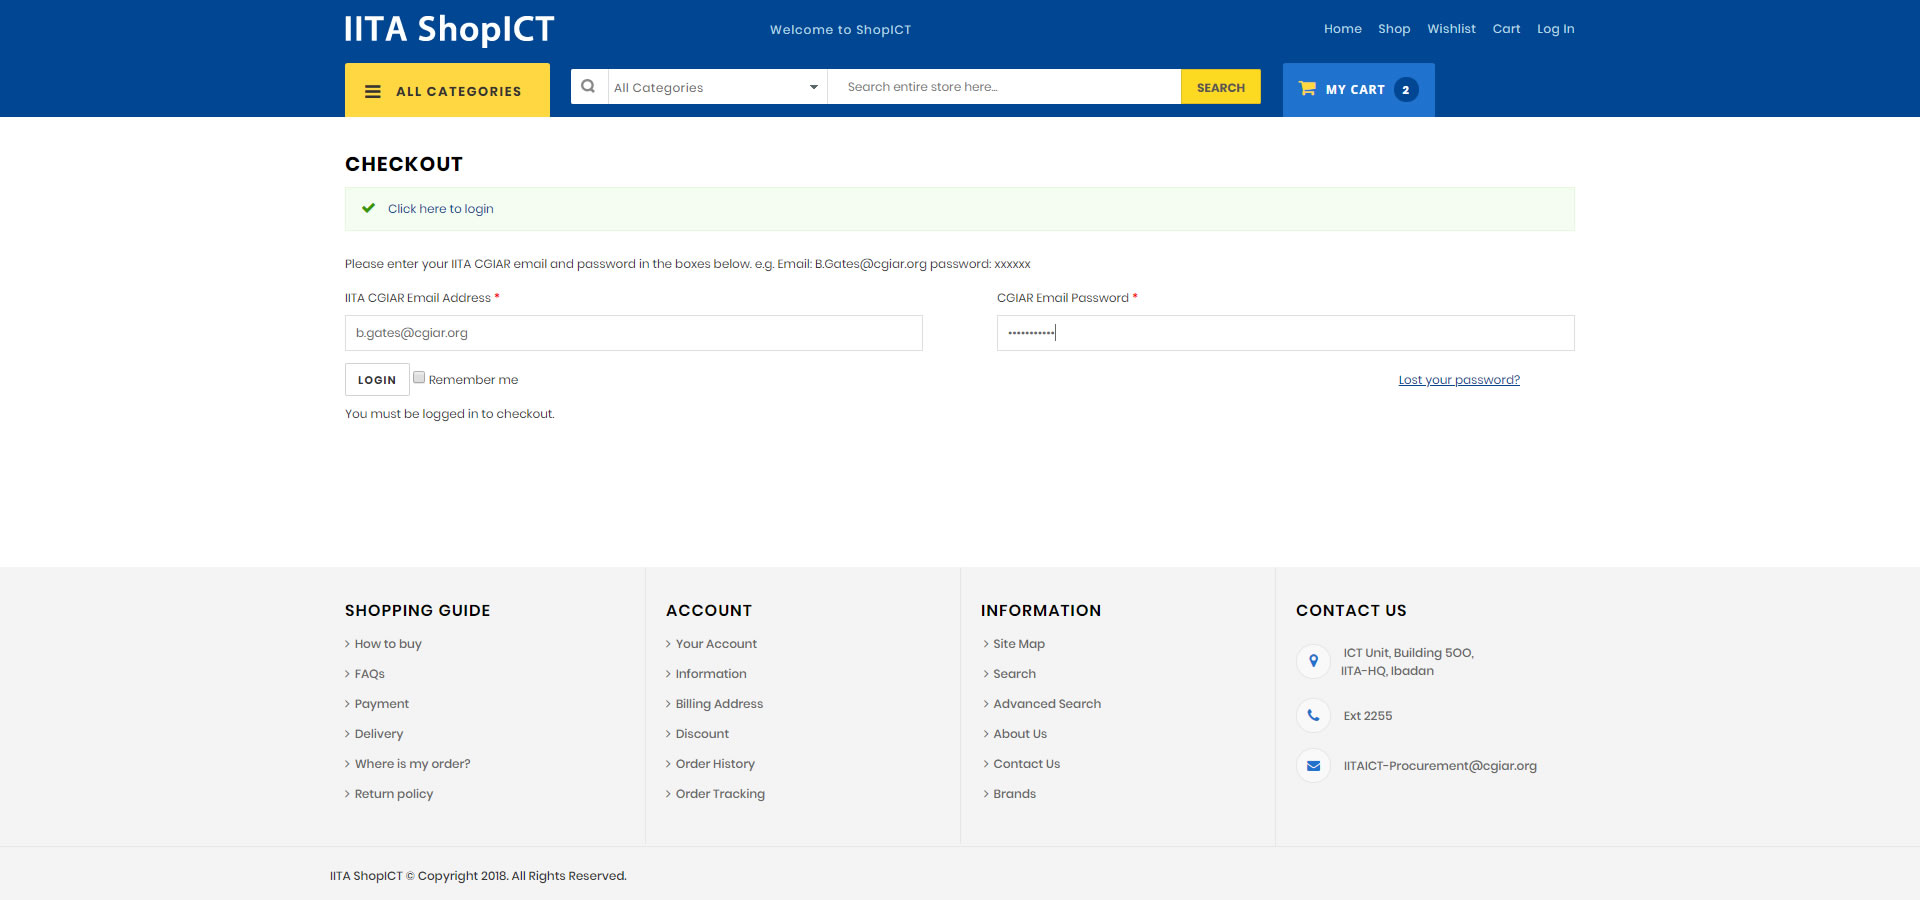The height and width of the screenshot is (900, 1920).
Task: Focus the CGIAR Email Password field
Action: (1286, 333)
